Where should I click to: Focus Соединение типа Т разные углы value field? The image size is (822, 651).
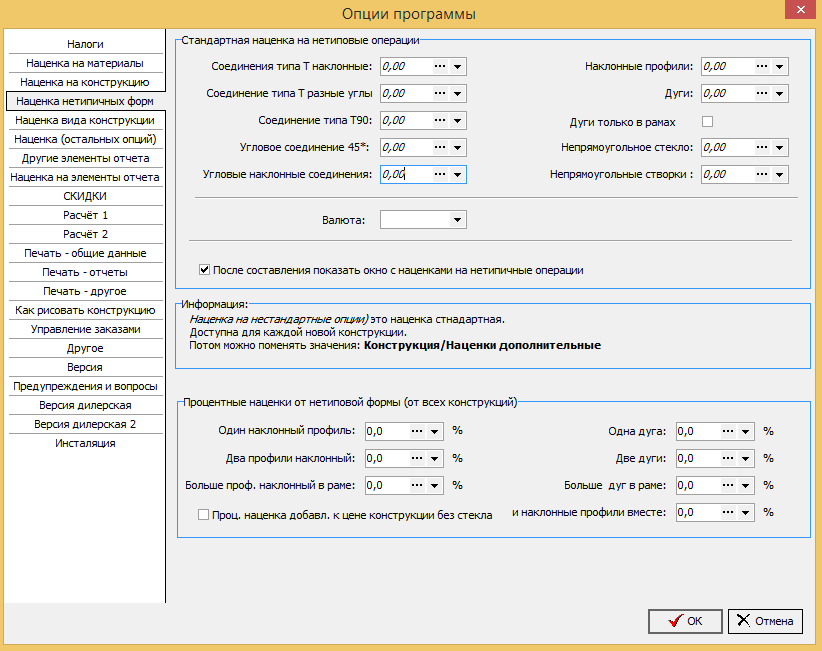tap(407, 94)
